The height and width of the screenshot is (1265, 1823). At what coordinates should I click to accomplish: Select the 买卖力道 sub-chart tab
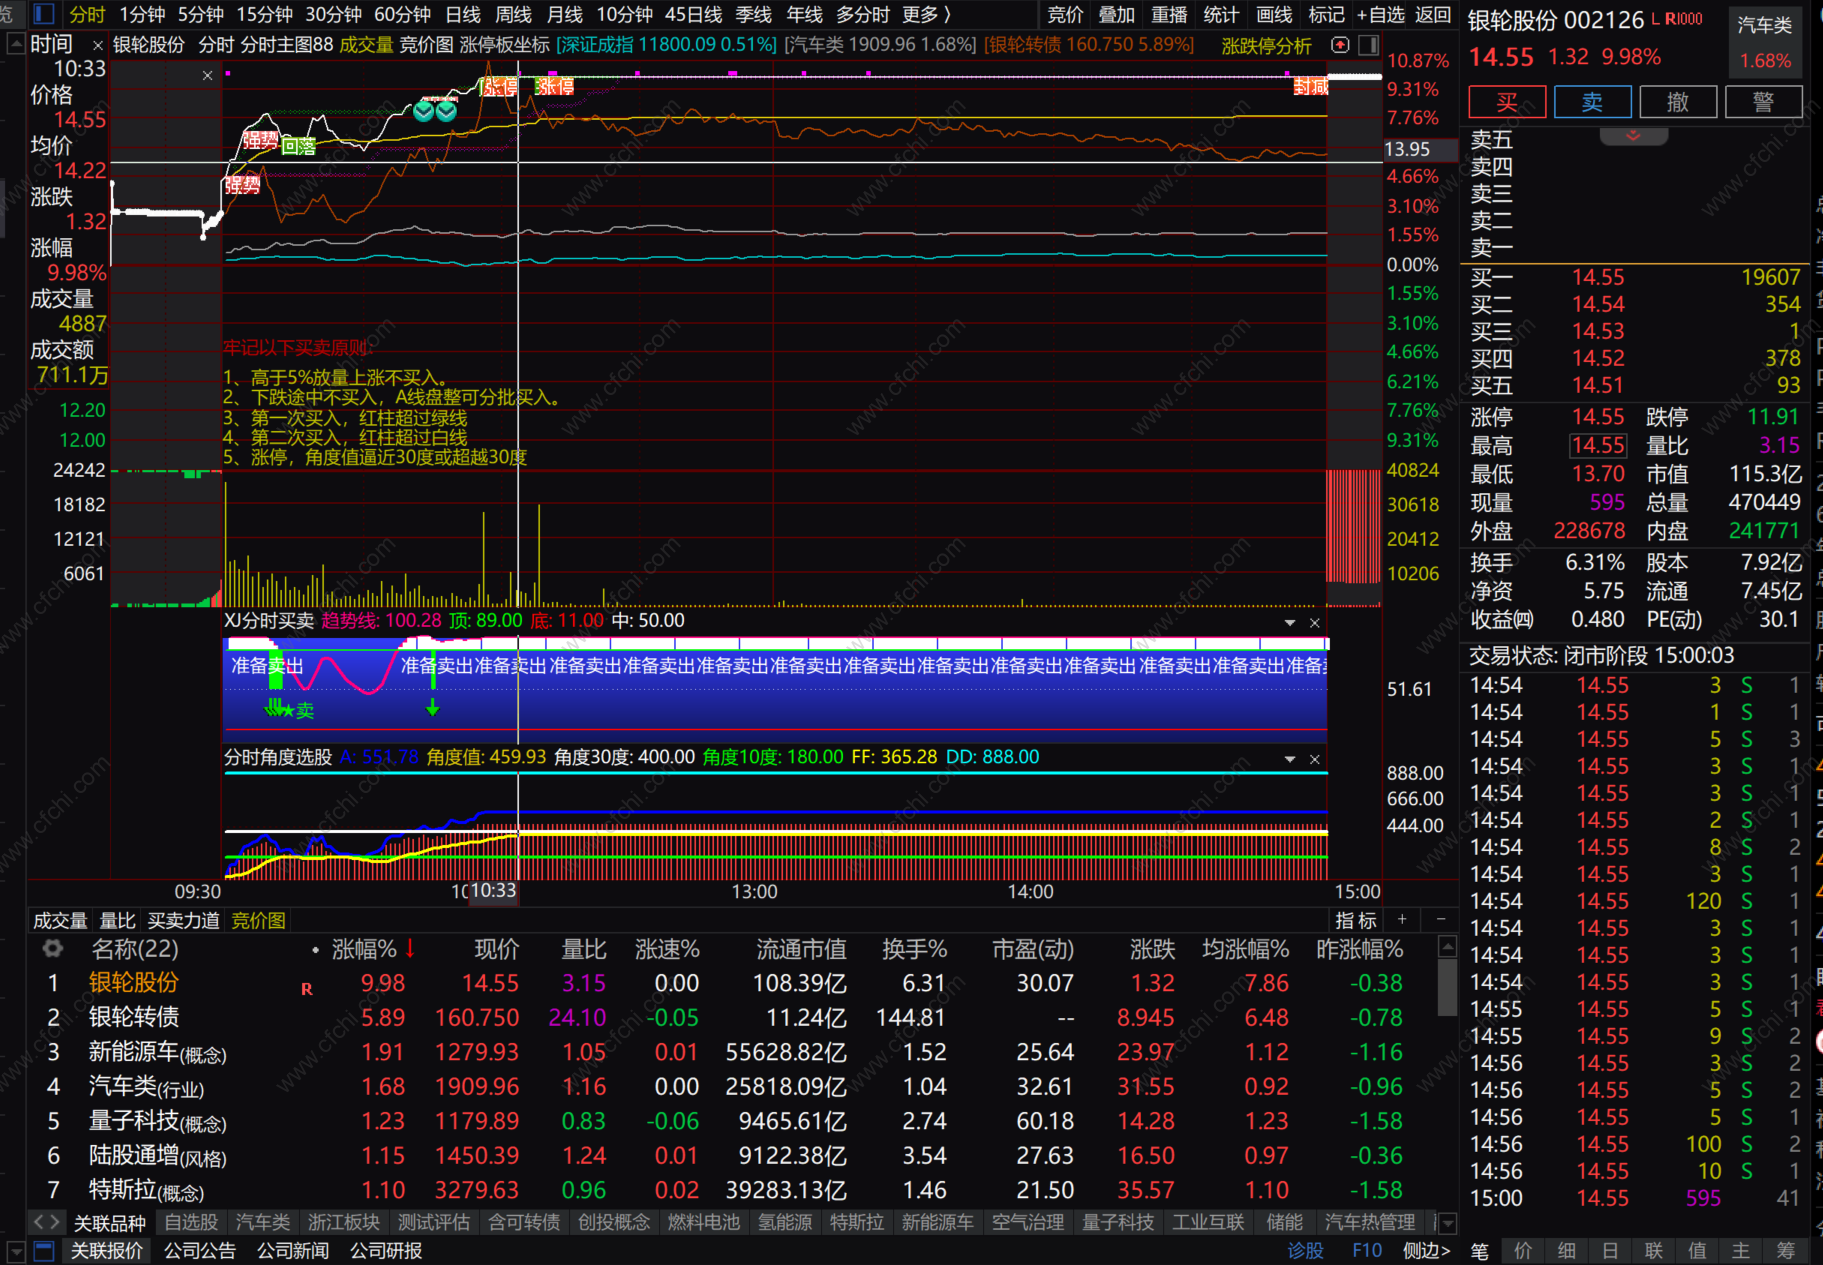183,920
